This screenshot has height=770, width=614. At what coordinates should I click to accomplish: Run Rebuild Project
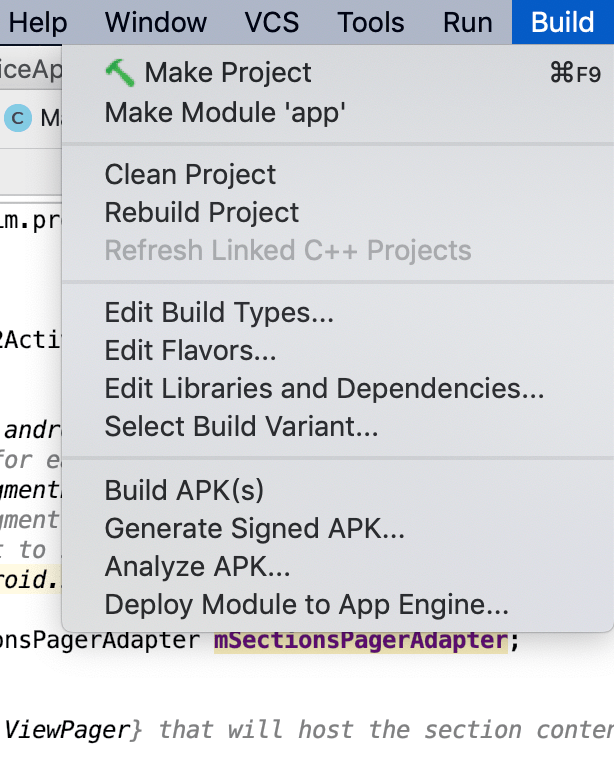coord(202,212)
